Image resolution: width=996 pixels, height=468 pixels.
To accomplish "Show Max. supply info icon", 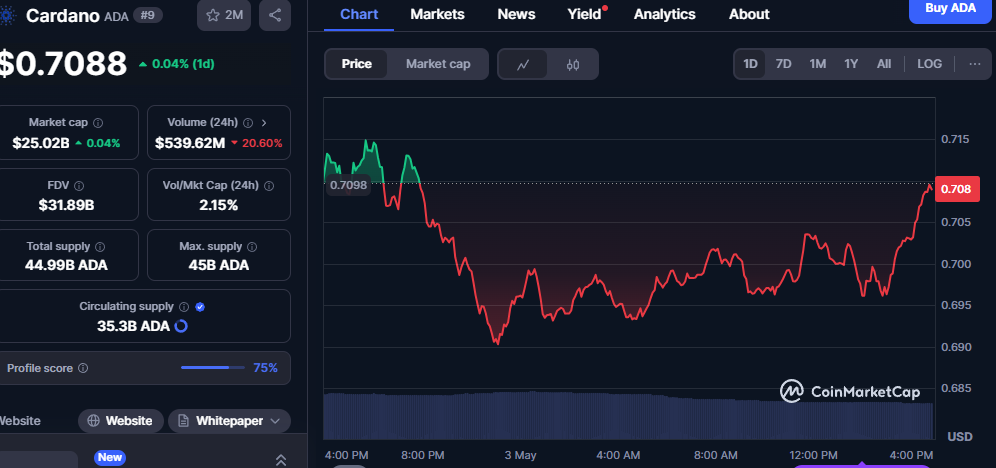I will [252, 246].
